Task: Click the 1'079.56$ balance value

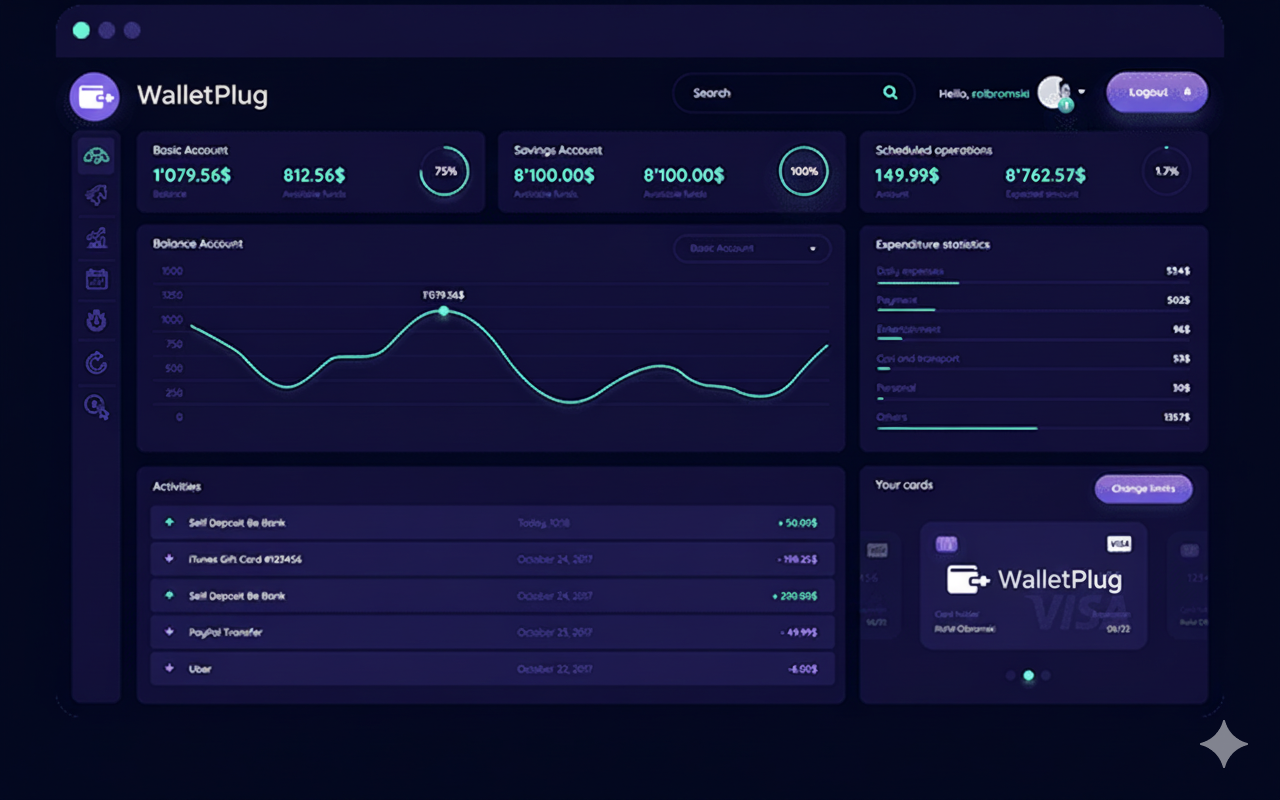Action: 192,175
